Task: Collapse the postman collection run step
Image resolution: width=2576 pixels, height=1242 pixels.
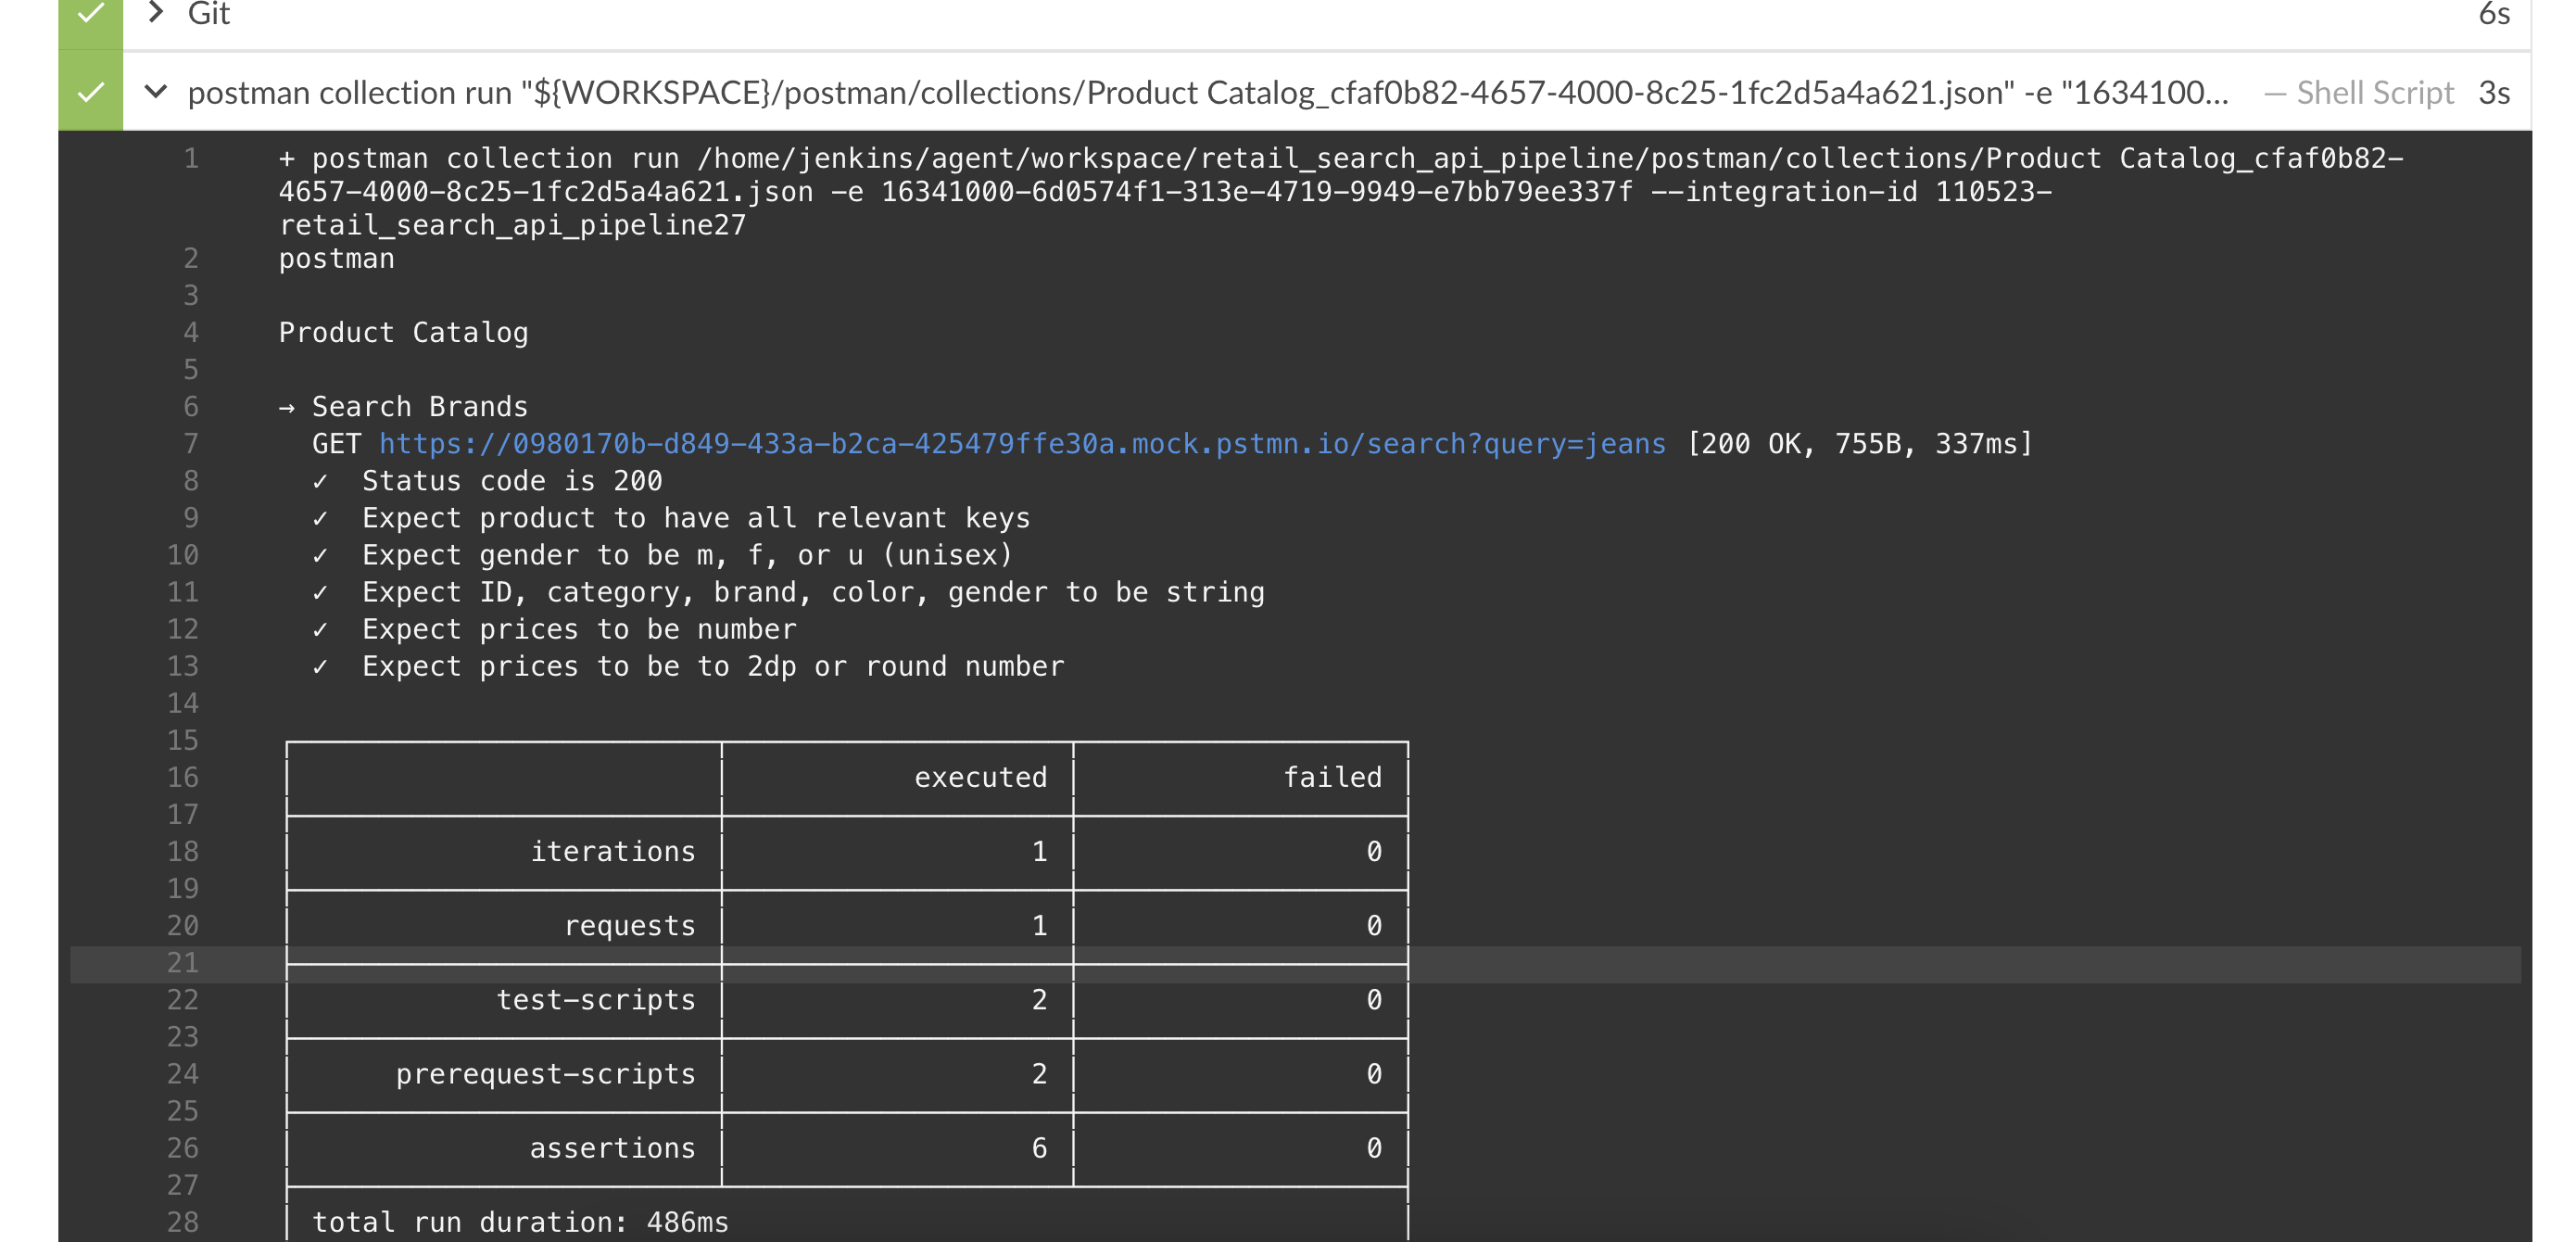Action: coord(156,92)
